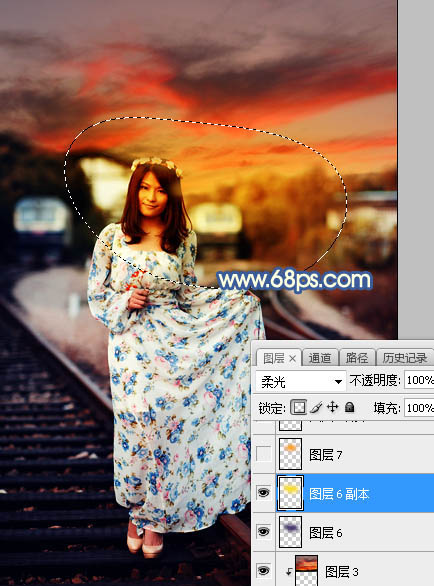Screen dimensions: 434x586
Task: Close the 图层 panel tab with the x
Action: [x=293, y=359]
